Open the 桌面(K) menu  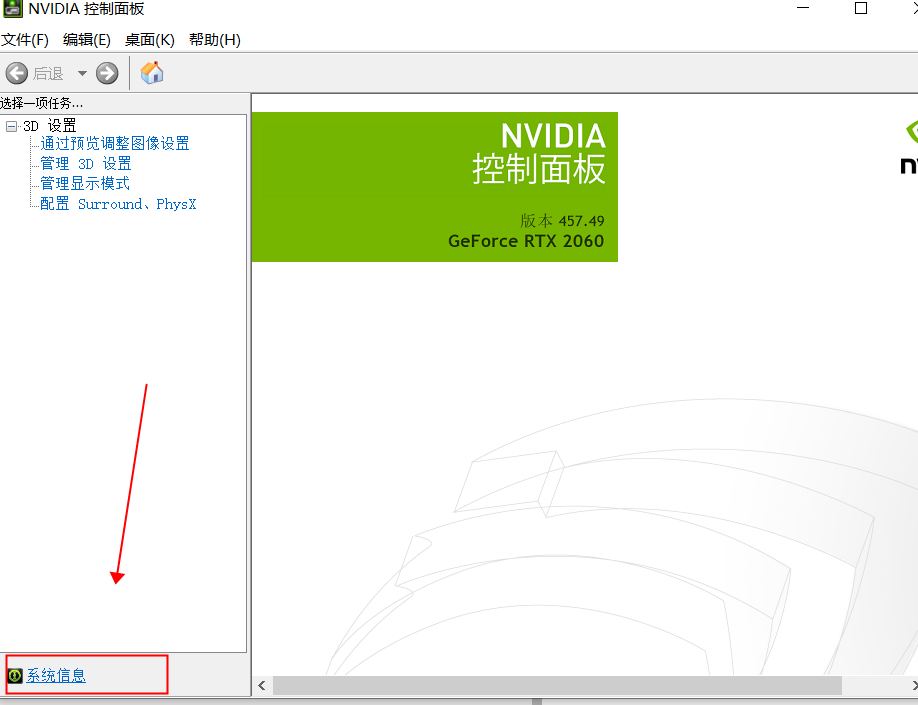[150, 40]
